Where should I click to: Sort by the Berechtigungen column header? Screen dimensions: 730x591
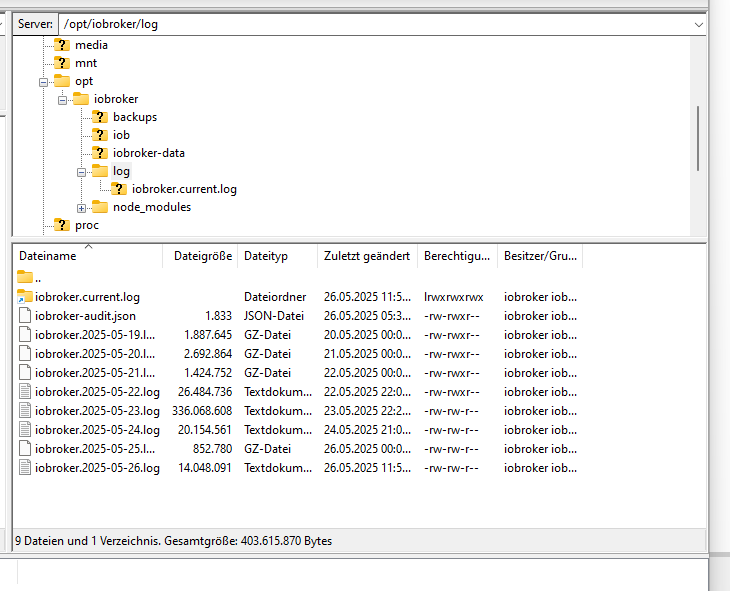[x=458, y=256]
